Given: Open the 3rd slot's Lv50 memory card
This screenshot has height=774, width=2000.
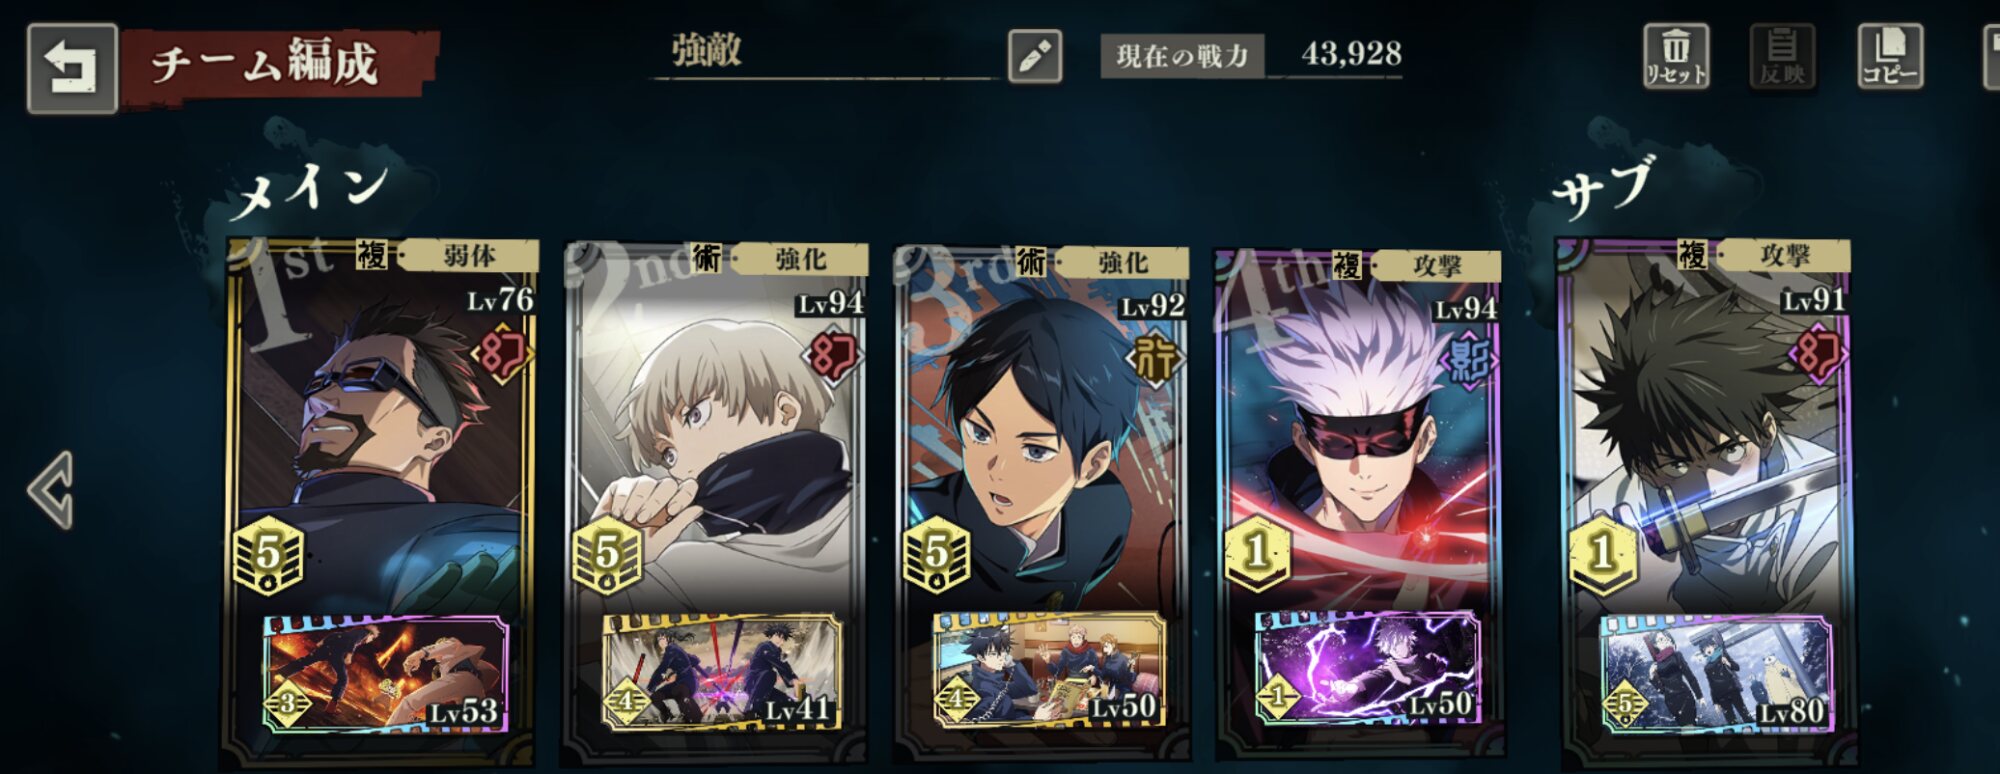Looking at the screenshot, I should coord(1048,669).
